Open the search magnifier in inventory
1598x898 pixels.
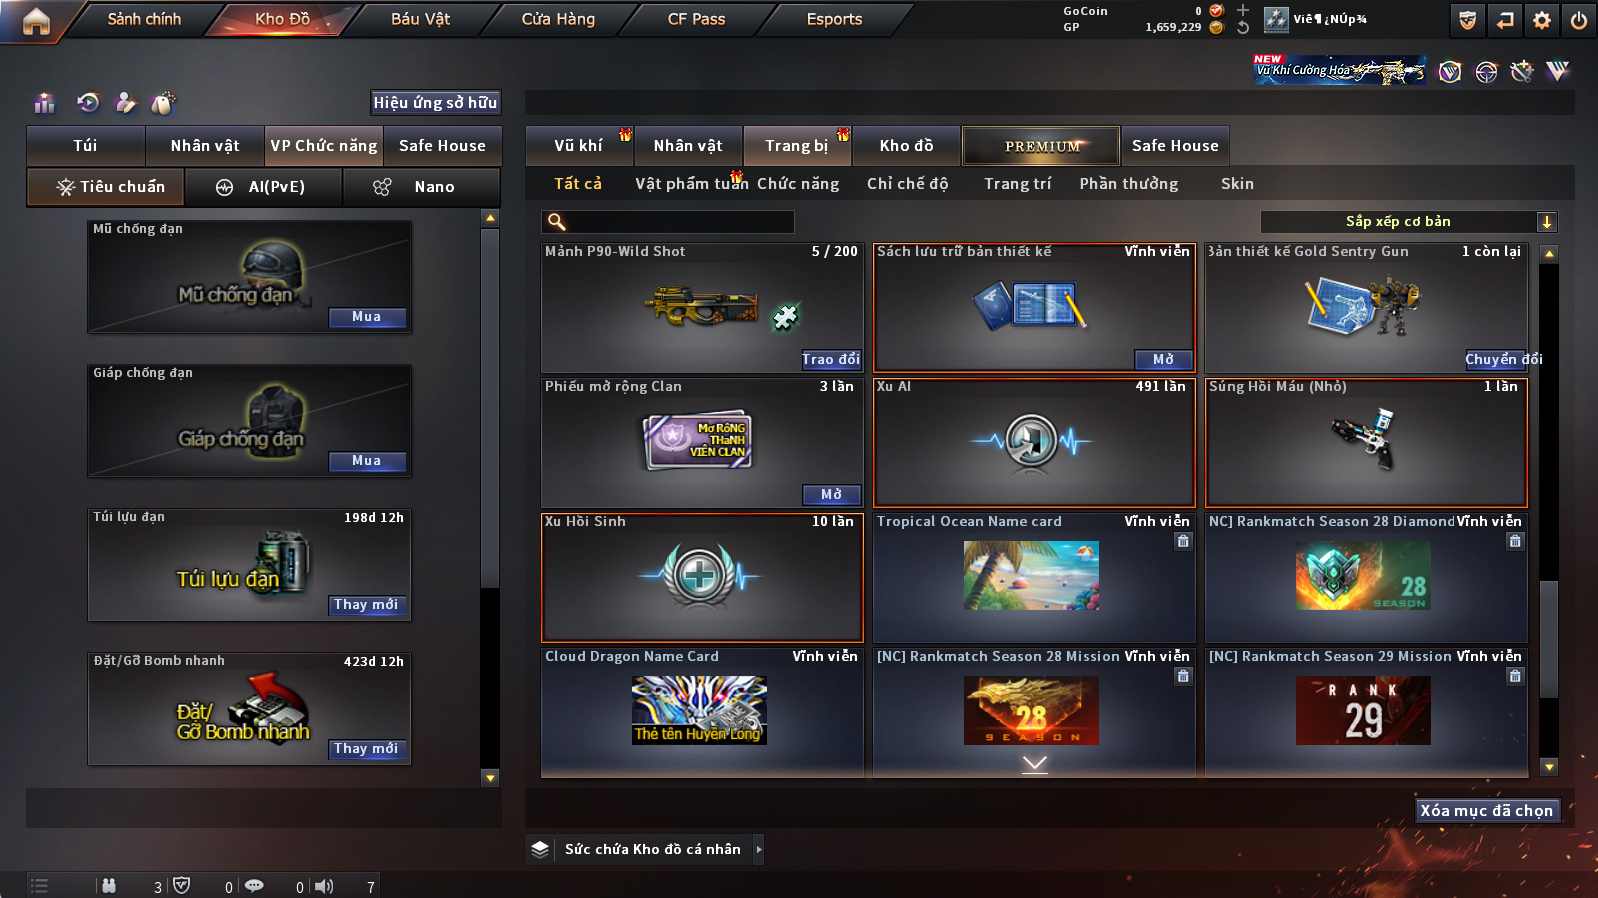coord(557,222)
